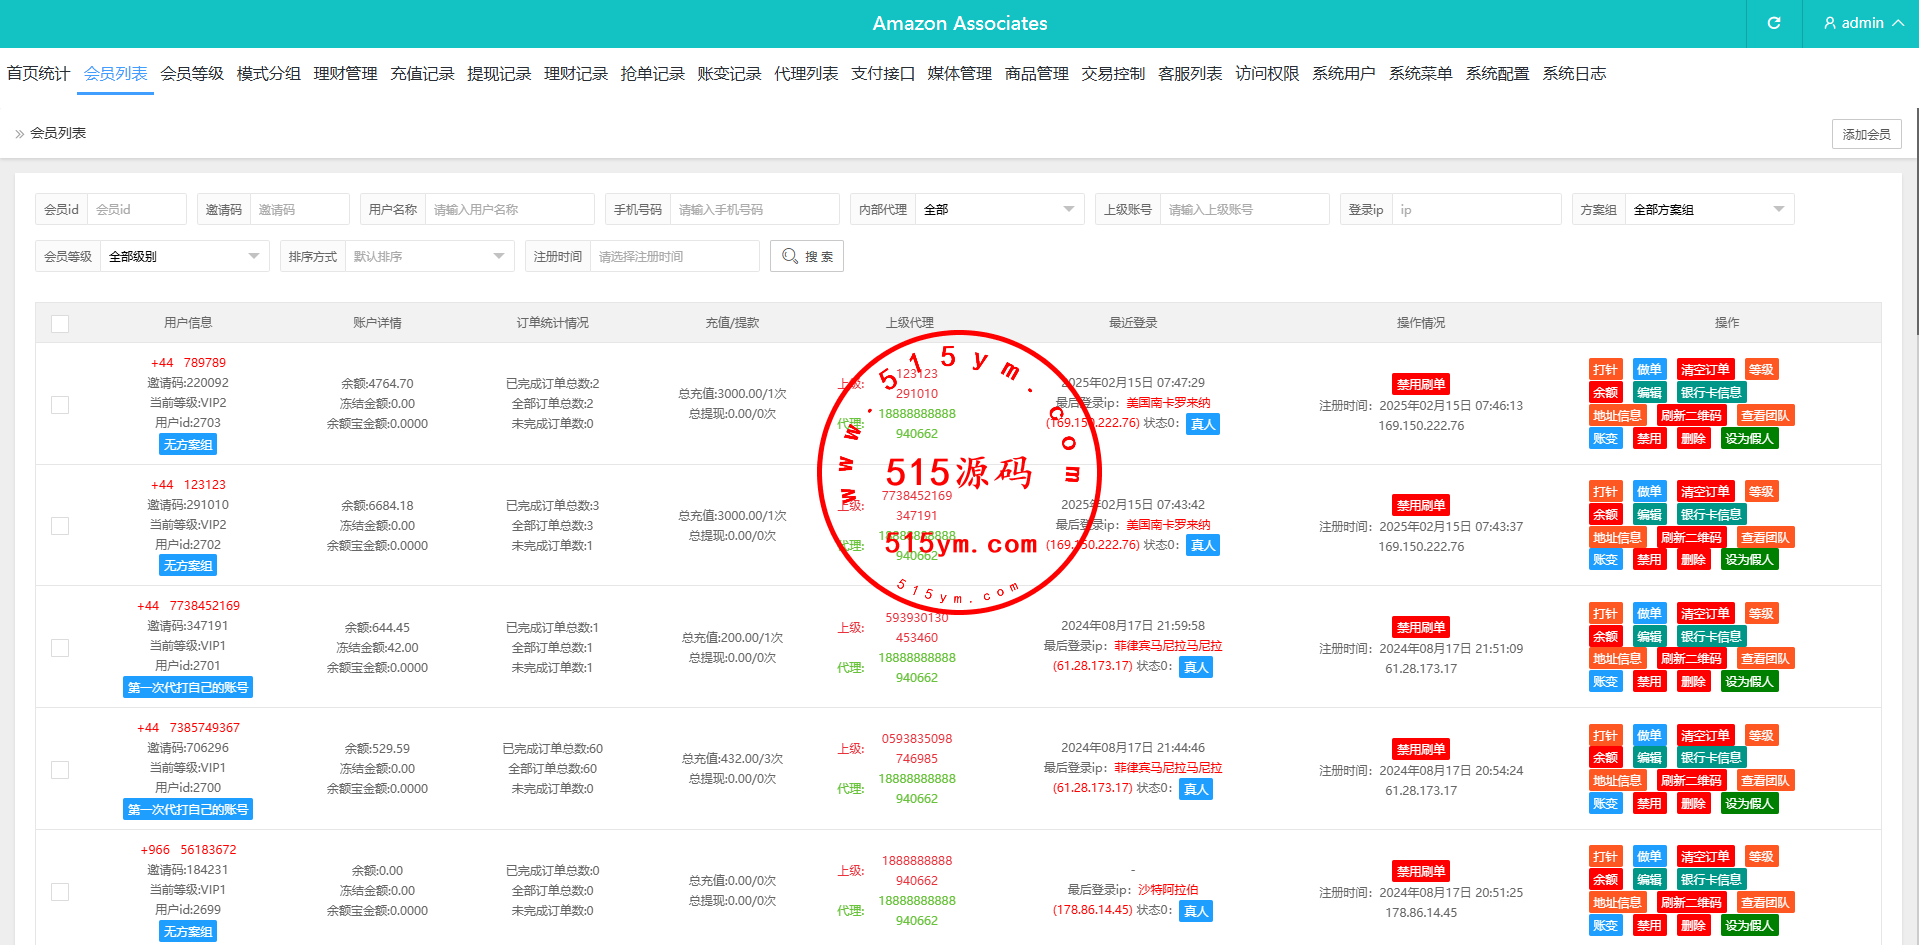The image size is (1919, 945).
Task: Click 禁用刷单 for user 56183672
Action: click(1420, 871)
